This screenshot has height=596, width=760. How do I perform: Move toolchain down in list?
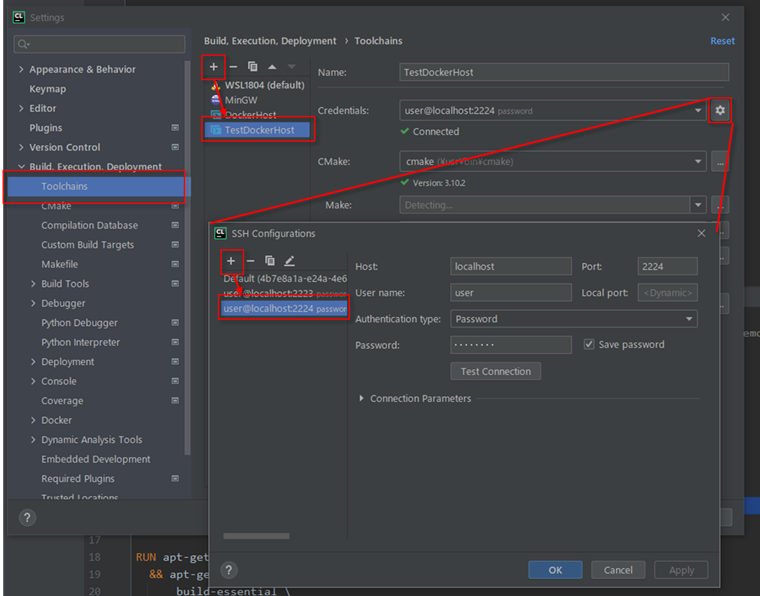[x=291, y=67]
